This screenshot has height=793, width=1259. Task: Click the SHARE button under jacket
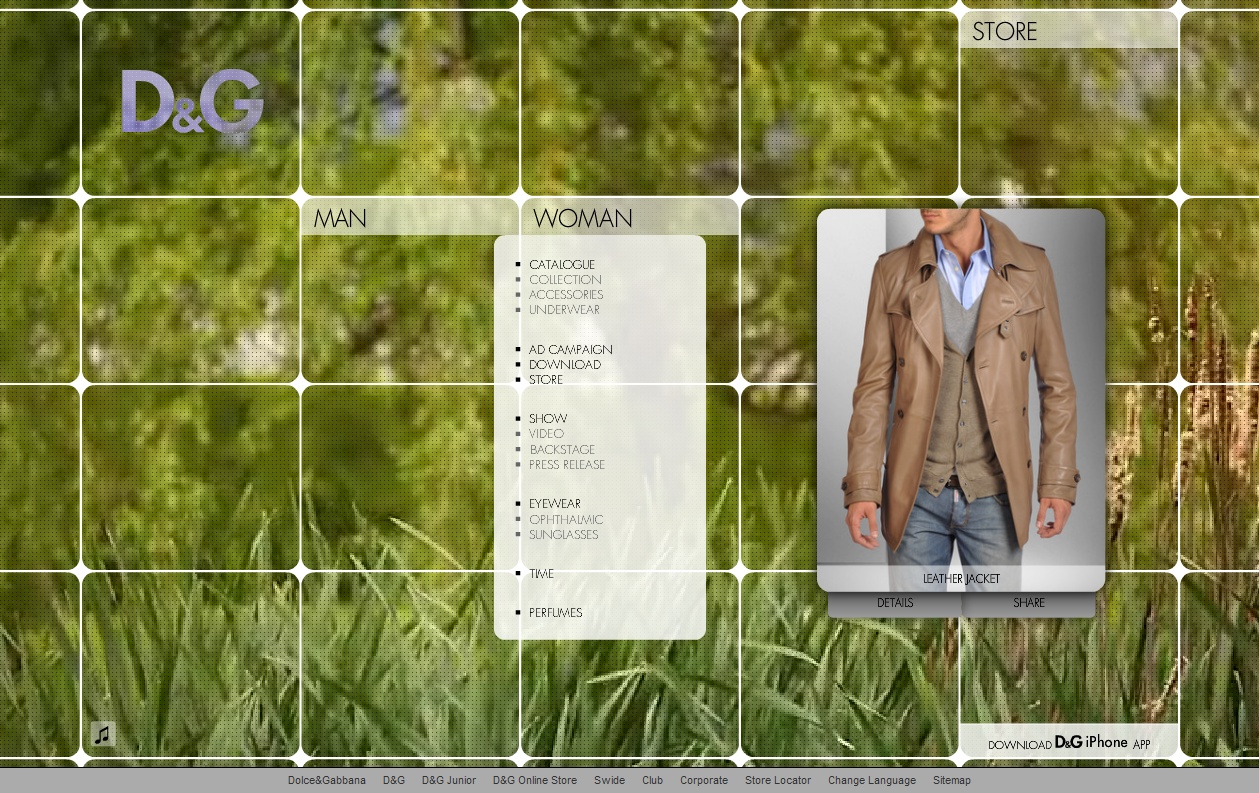pyautogui.click(x=1029, y=603)
